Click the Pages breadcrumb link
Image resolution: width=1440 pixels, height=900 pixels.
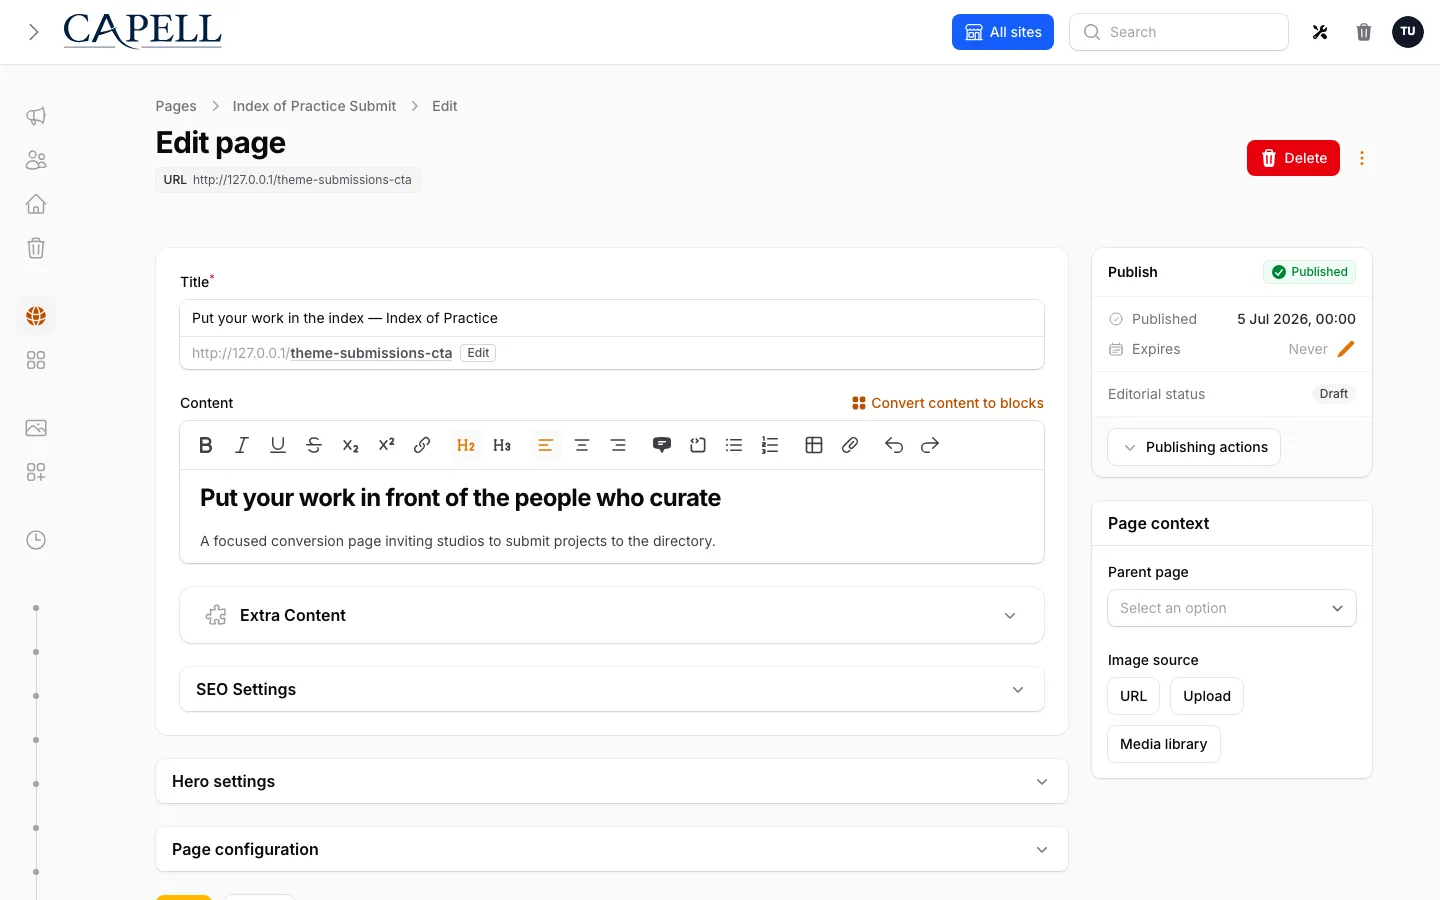tap(176, 106)
